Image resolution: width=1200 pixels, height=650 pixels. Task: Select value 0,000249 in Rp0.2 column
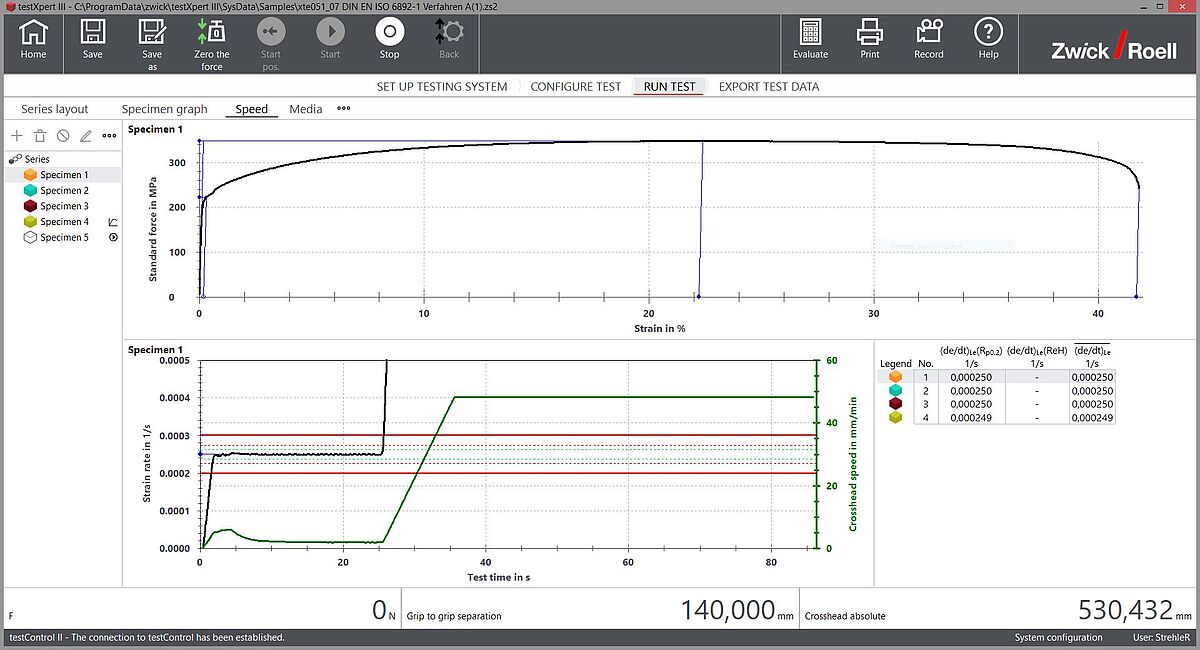pyautogui.click(x=969, y=417)
